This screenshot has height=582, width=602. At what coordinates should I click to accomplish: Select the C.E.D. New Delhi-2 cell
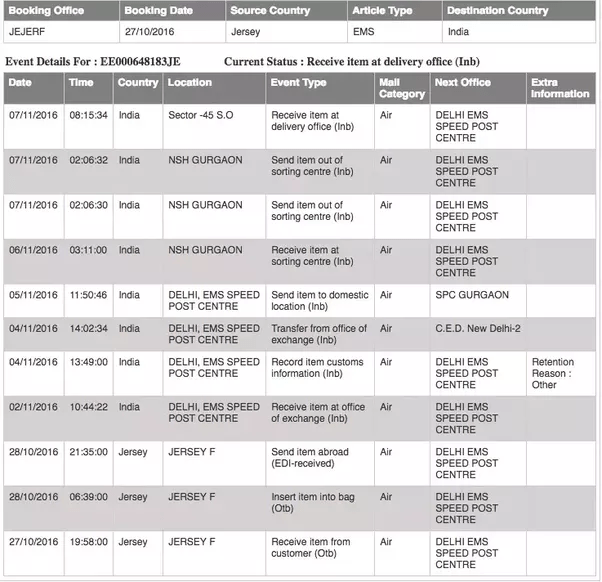pyautogui.click(x=478, y=334)
